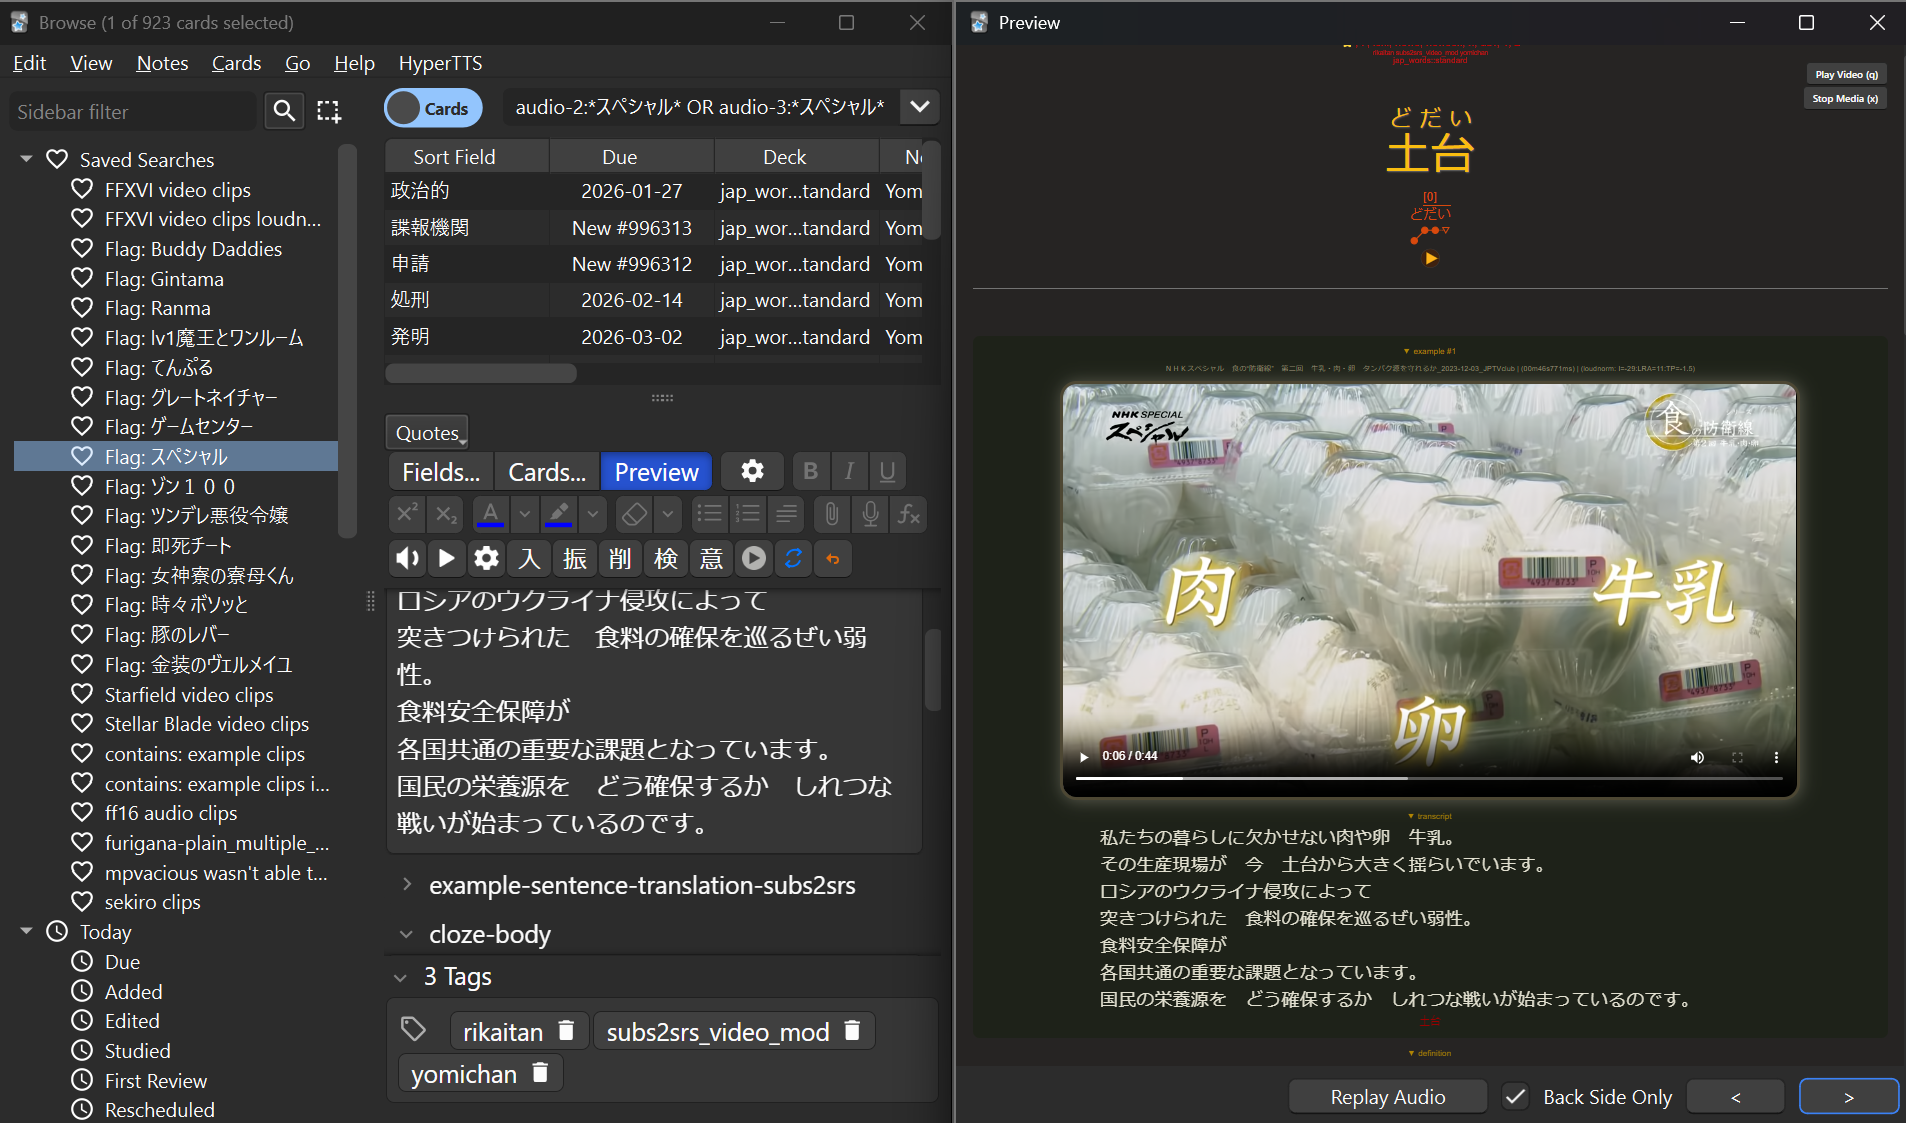Click the sidebar search magnifier icon
The image size is (1906, 1123).
pyautogui.click(x=284, y=110)
